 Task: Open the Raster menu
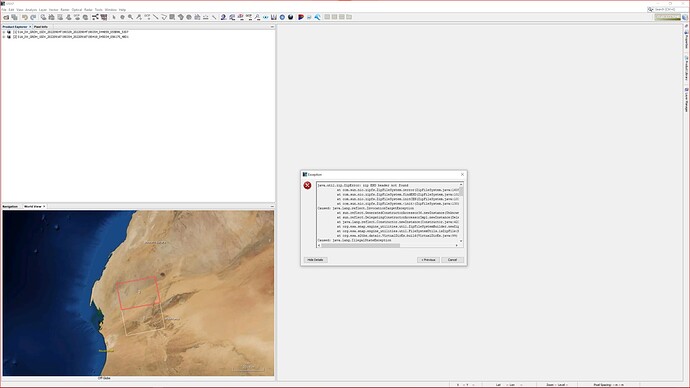pyautogui.click(x=65, y=10)
